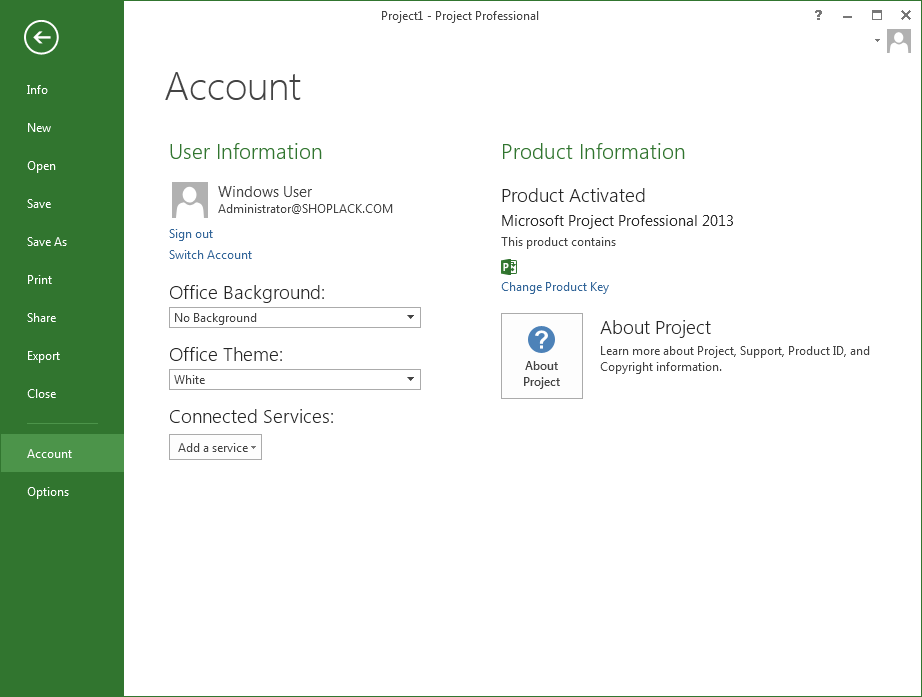Open the account dropdown arrow beside top-right avatar
922x697 pixels.
877,41
